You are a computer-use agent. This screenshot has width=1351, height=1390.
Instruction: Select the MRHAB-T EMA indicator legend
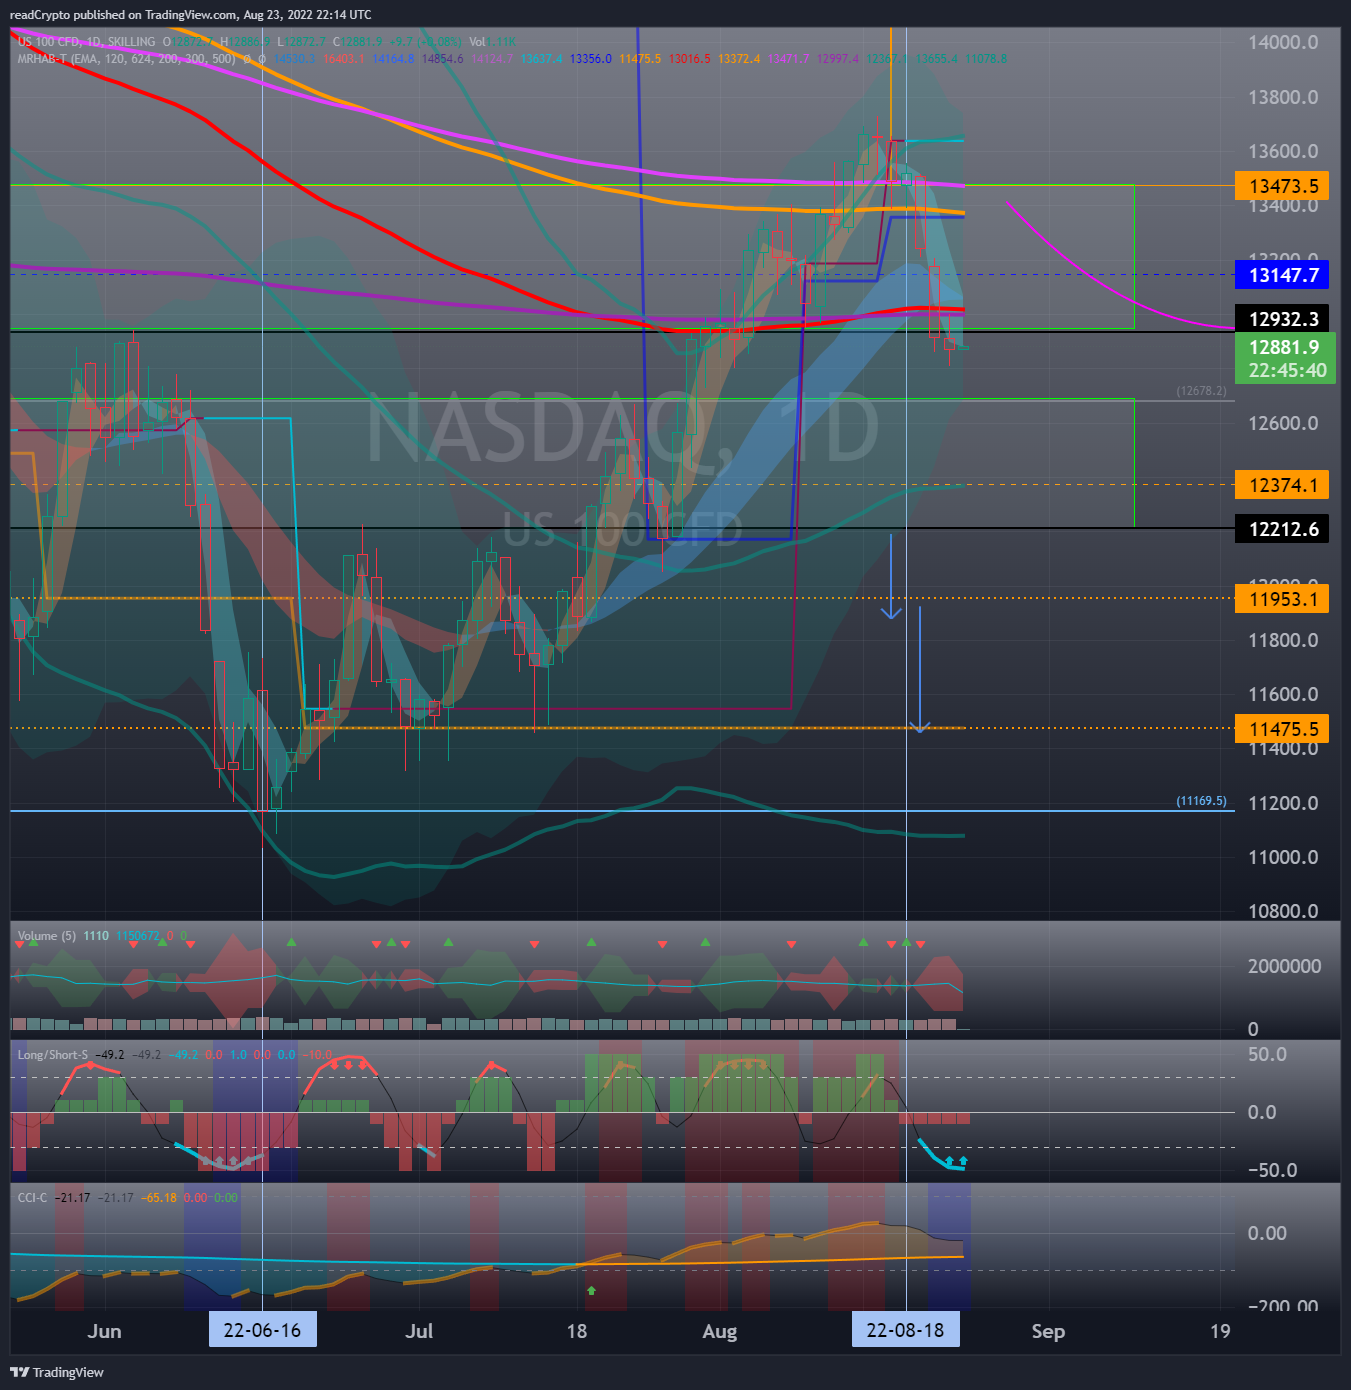[x=127, y=59]
